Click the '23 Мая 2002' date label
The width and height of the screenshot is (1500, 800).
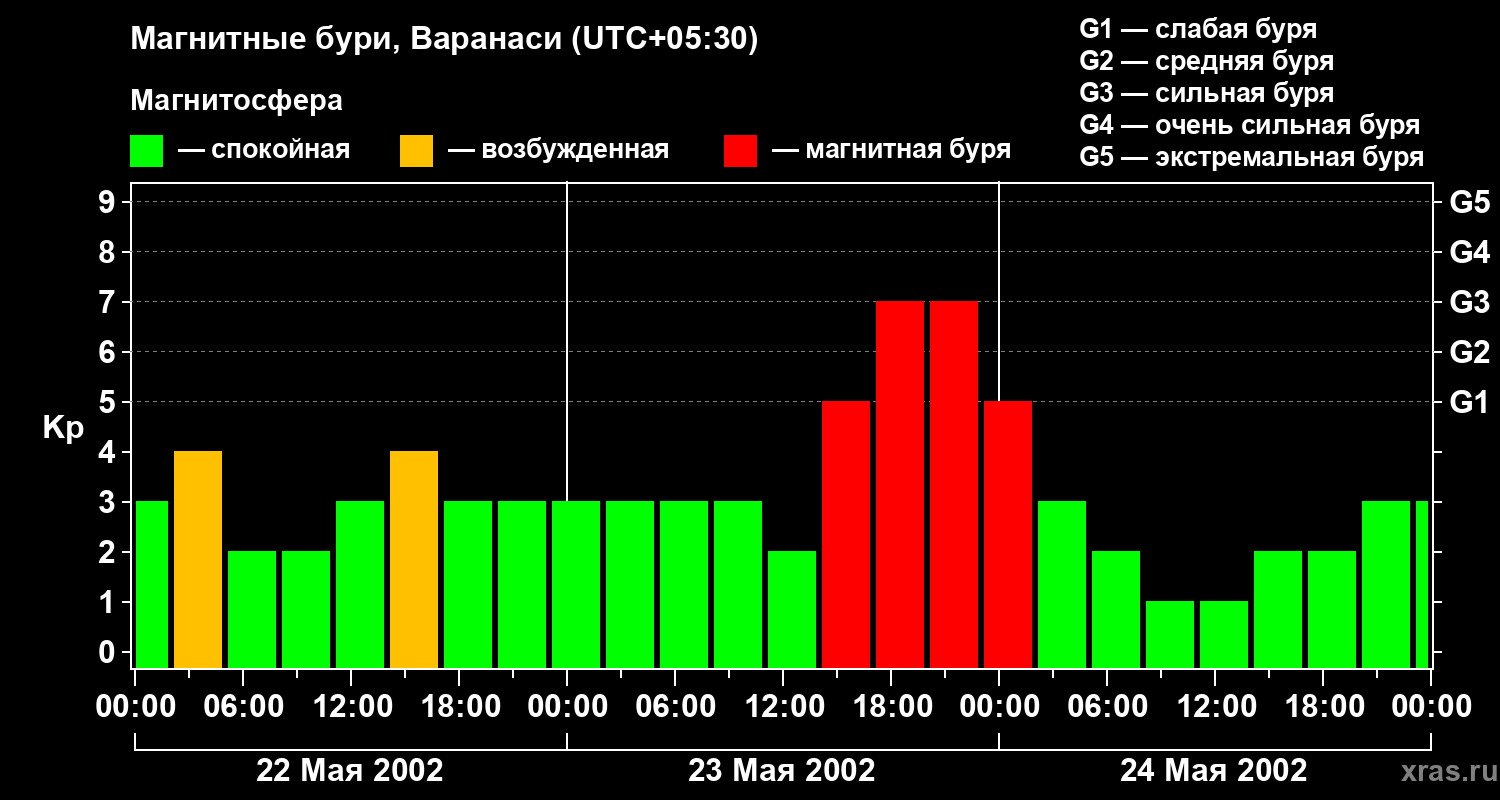click(x=782, y=771)
